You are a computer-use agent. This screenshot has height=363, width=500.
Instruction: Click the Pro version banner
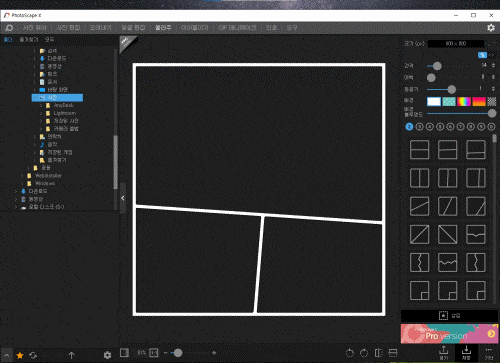449,334
